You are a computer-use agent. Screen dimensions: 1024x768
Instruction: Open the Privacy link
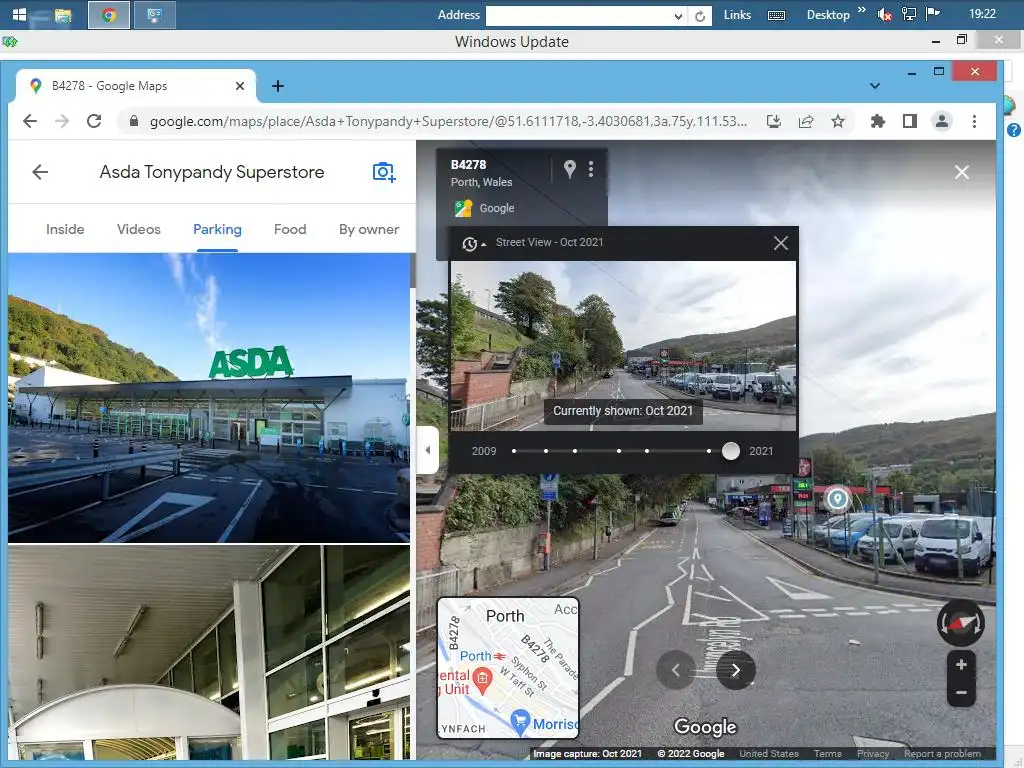coord(873,754)
